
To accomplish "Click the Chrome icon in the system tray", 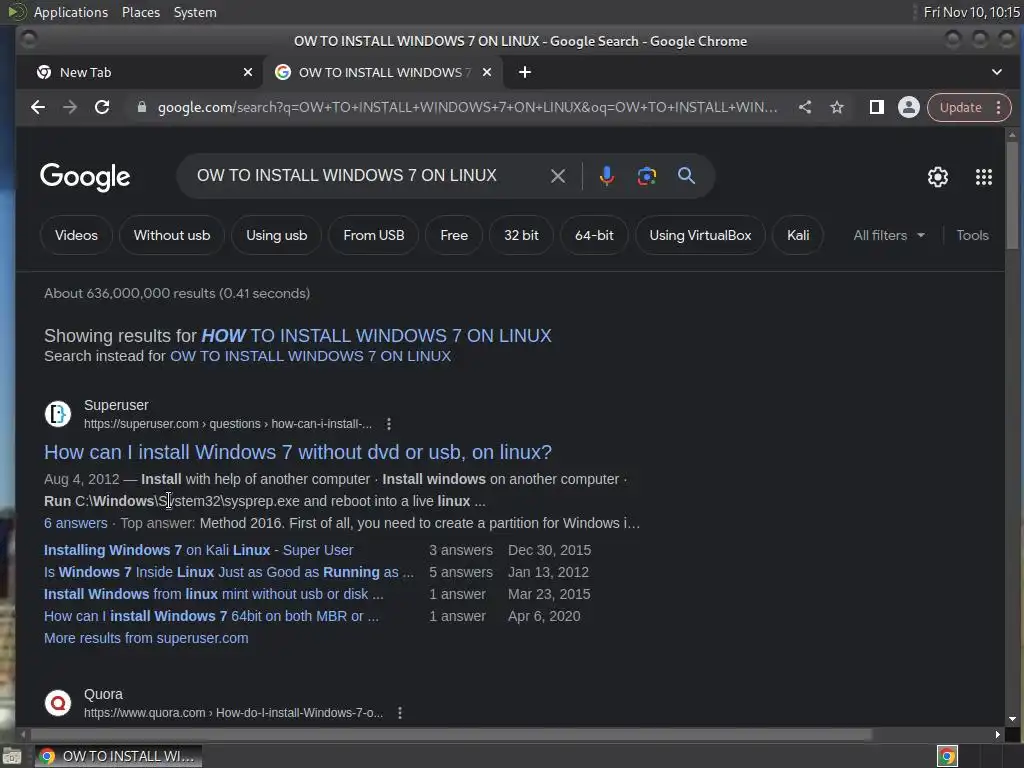I will (x=947, y=756).
